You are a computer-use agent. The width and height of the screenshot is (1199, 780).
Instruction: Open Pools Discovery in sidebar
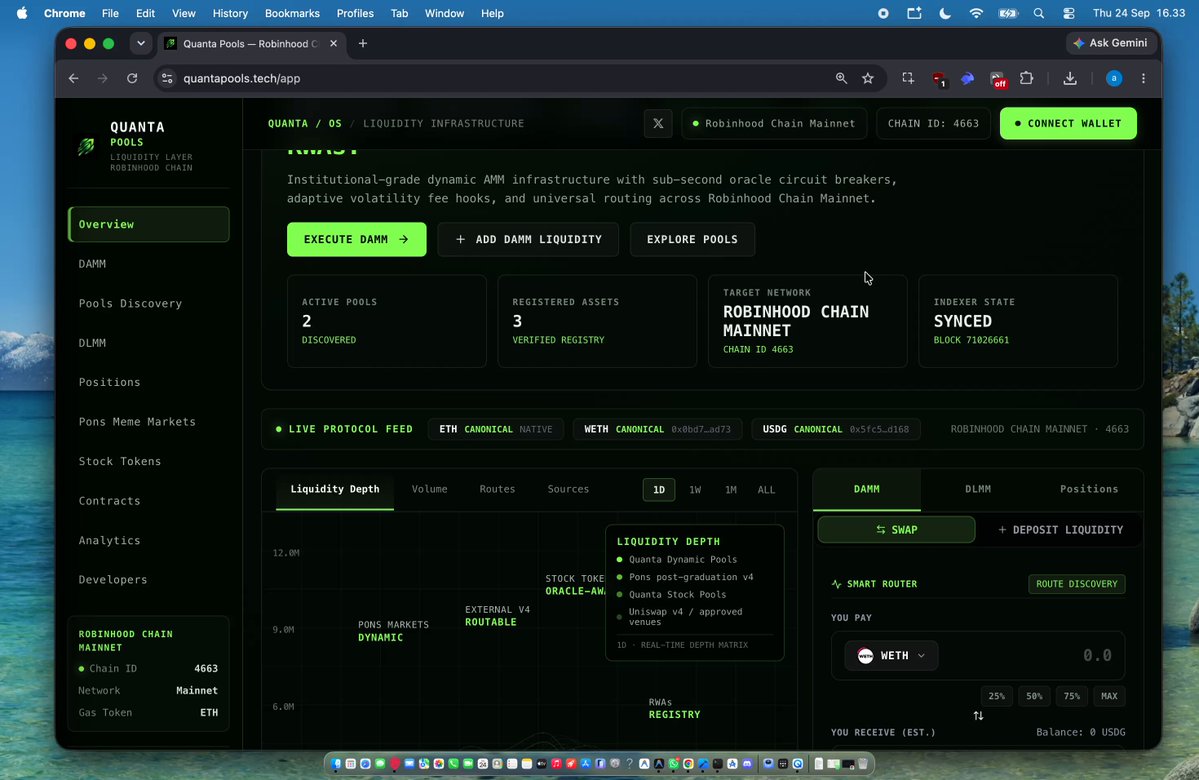click(130, 304)
